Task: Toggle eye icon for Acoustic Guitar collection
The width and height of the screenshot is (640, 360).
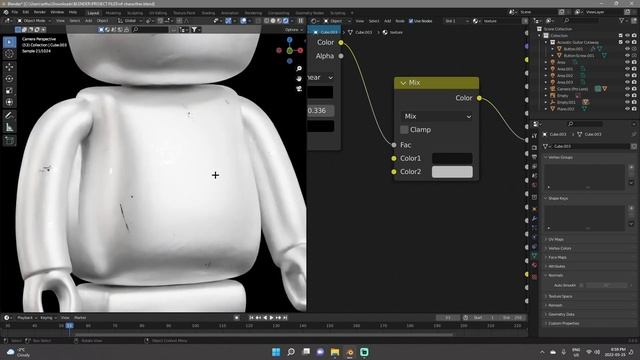Action: 627,42
